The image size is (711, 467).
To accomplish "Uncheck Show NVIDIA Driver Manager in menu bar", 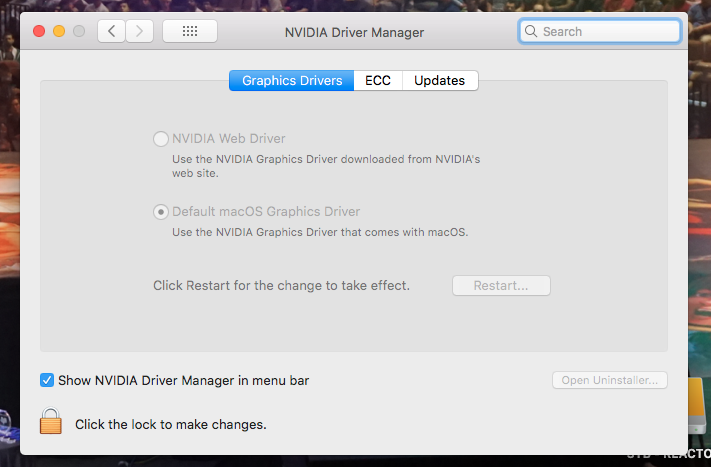I will click(x=47, y=380).
